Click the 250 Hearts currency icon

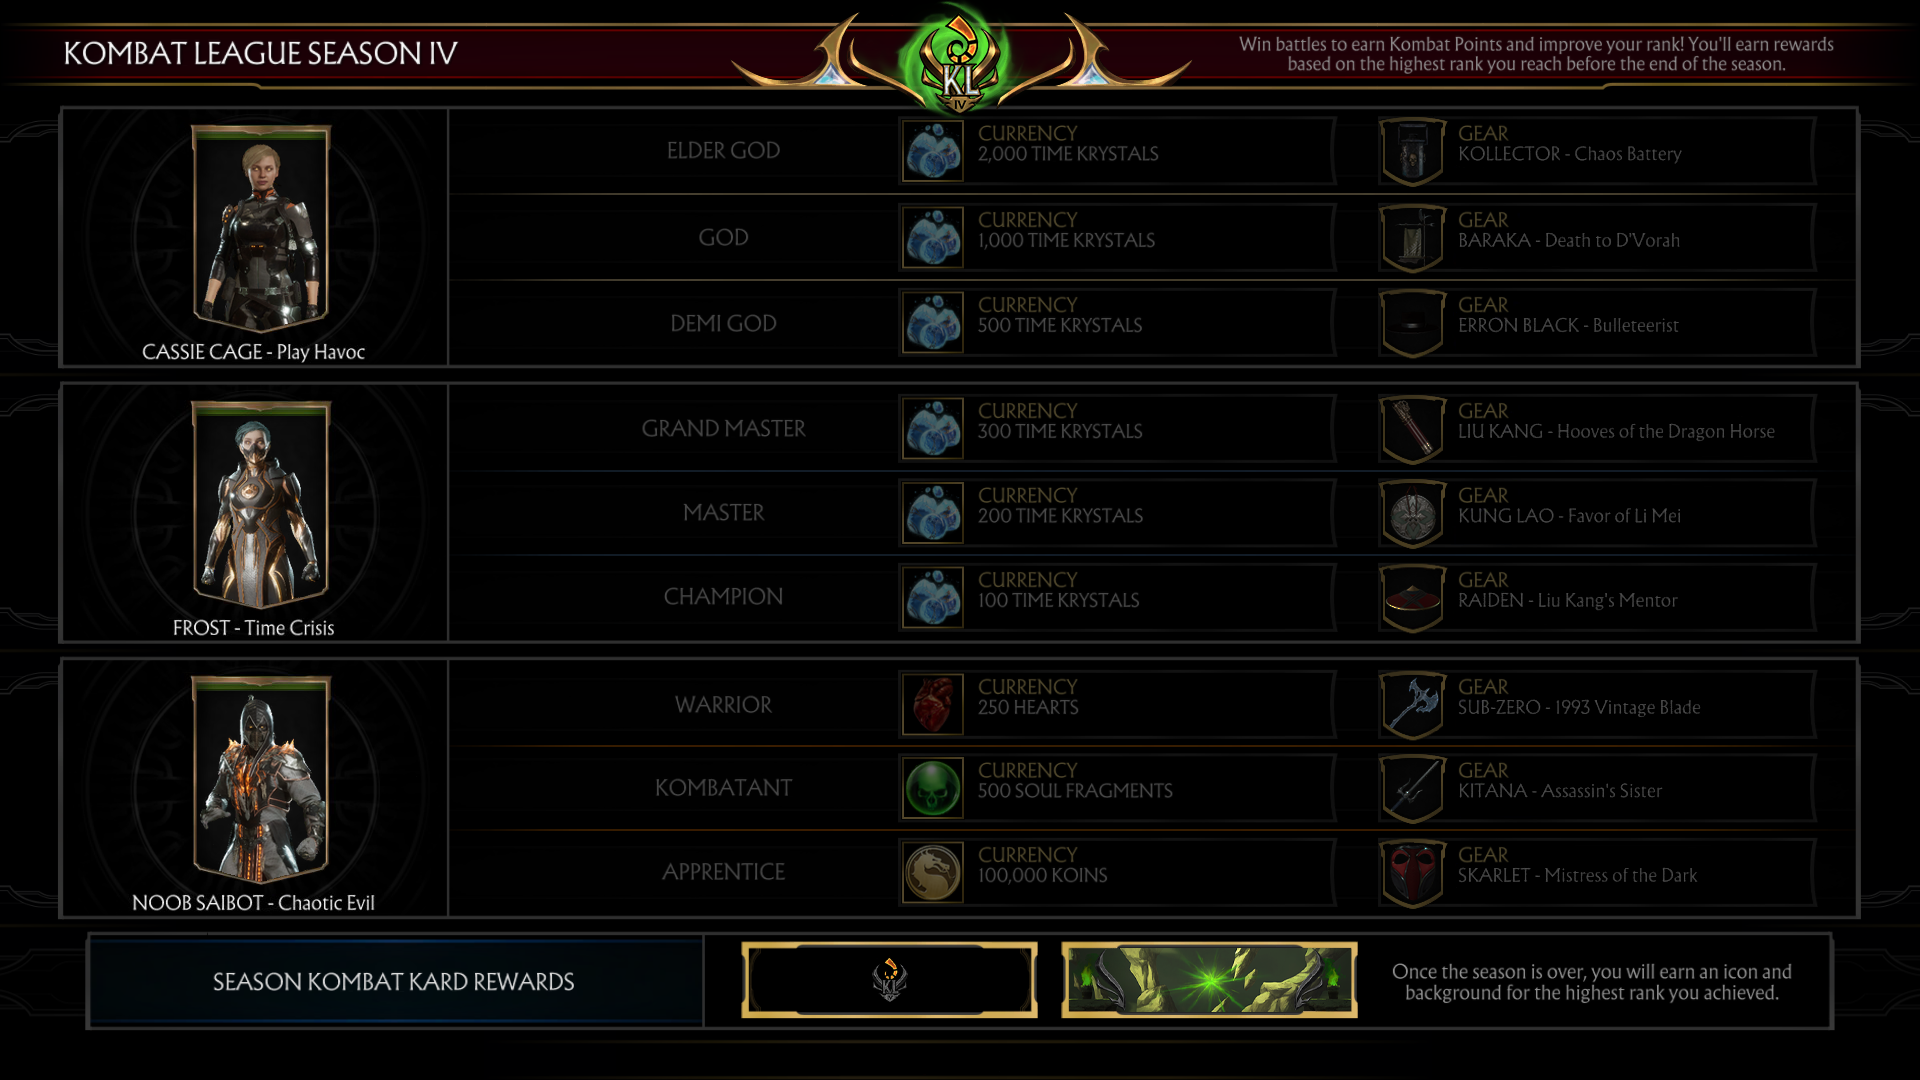point(933,704)
